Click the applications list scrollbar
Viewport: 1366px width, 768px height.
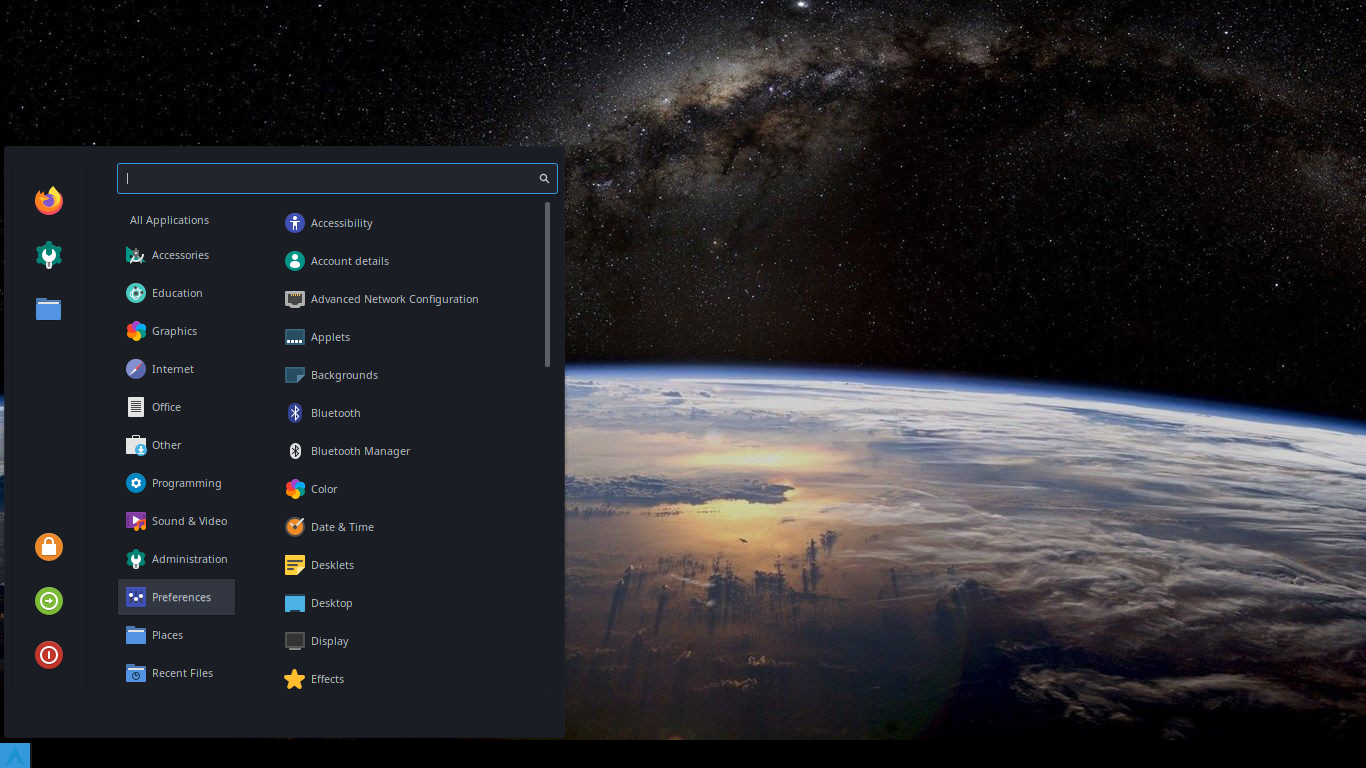coord(548,283)
